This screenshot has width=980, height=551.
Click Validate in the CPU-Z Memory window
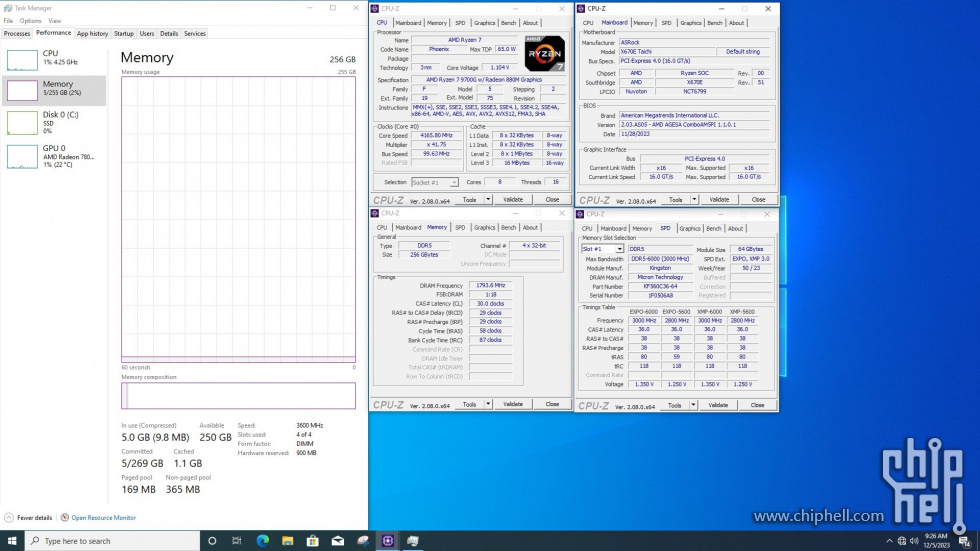[513, 404]
